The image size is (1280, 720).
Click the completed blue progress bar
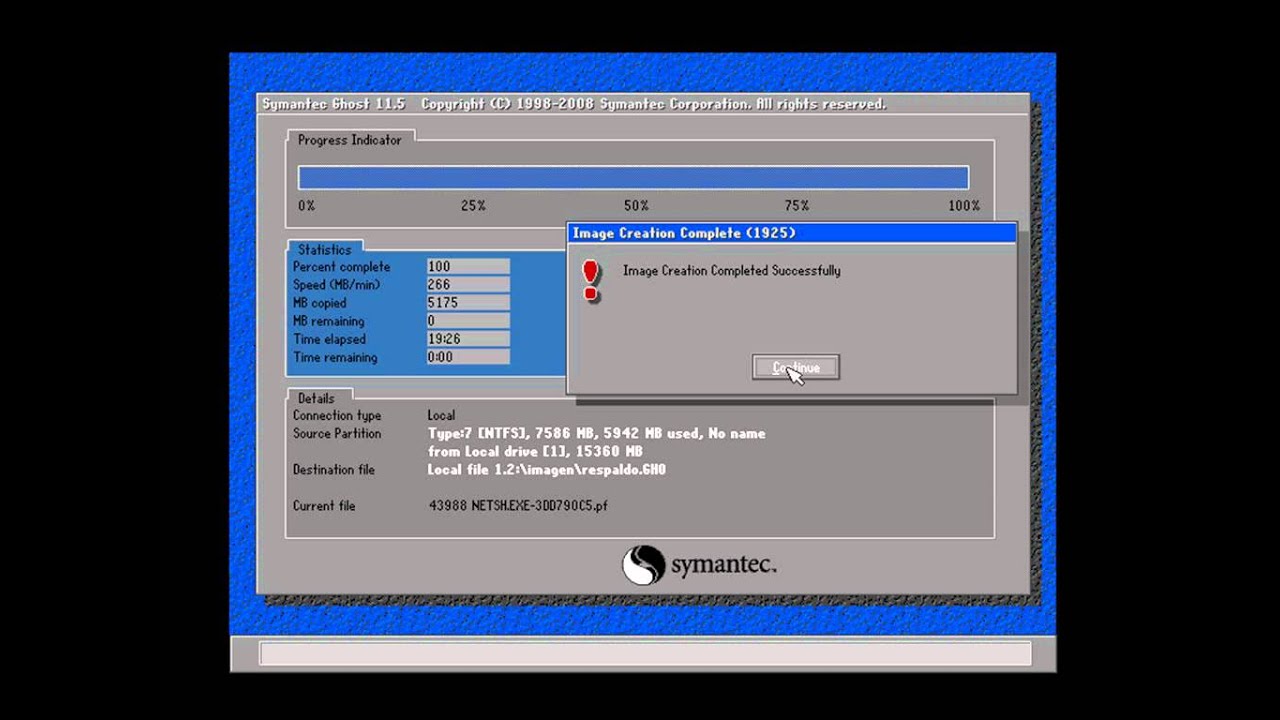coord(633,177)
